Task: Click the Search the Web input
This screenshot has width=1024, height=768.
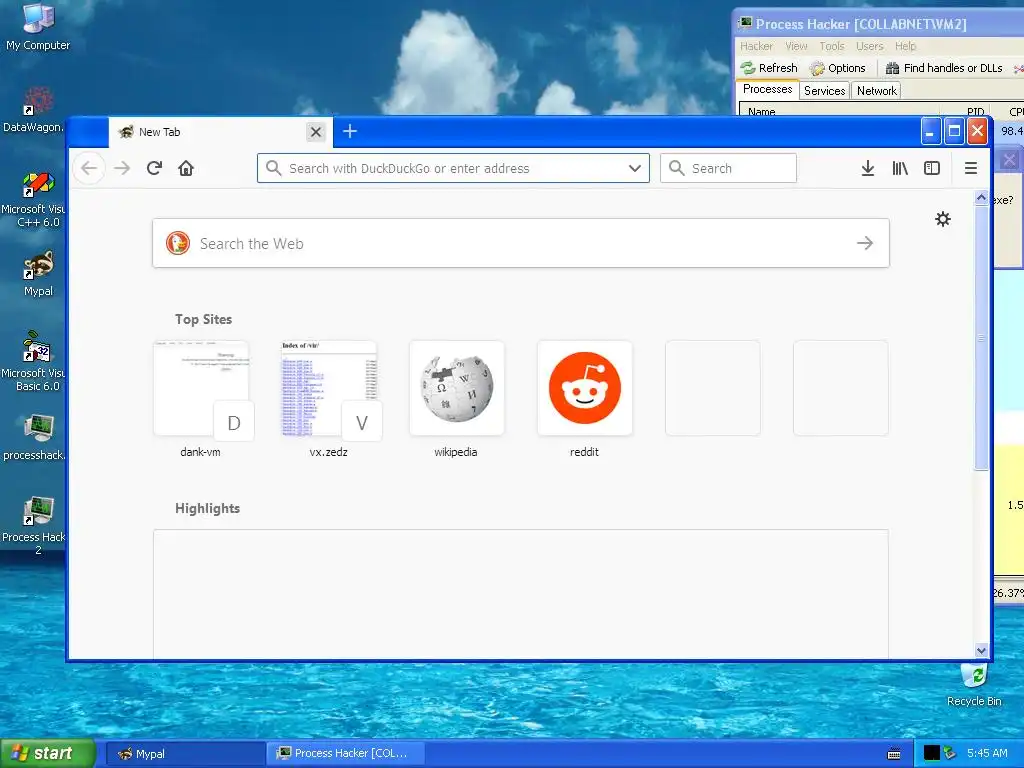Action: tap(520, 243)
